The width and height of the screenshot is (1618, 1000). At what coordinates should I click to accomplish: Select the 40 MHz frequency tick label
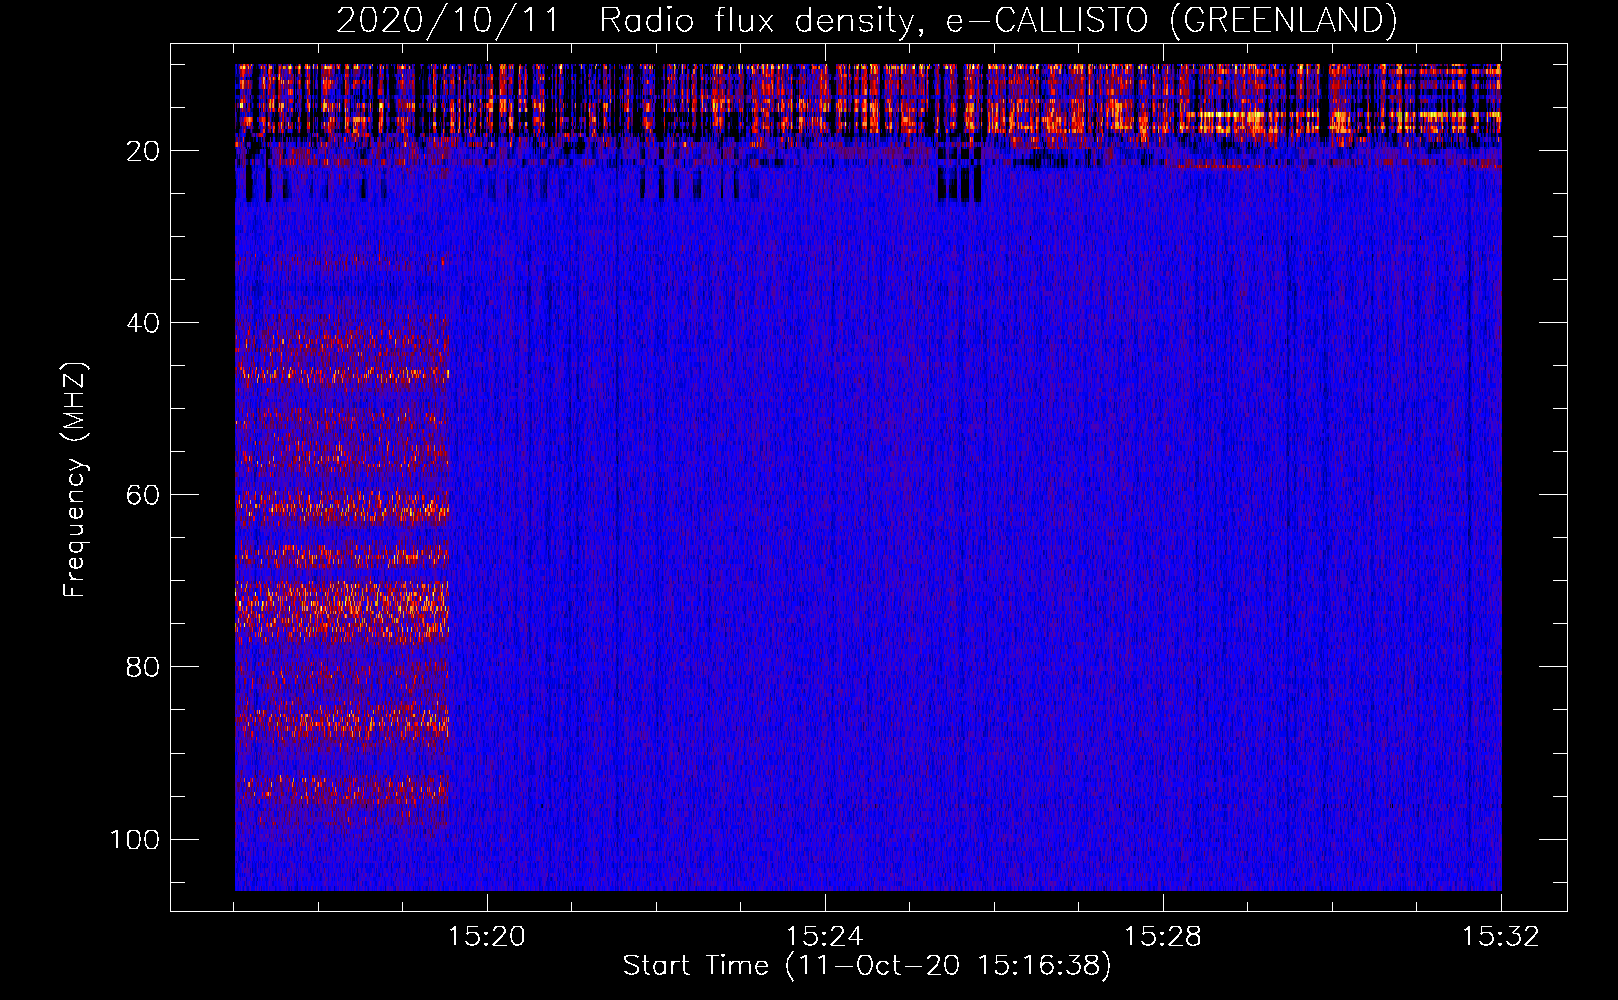[143, 323]
